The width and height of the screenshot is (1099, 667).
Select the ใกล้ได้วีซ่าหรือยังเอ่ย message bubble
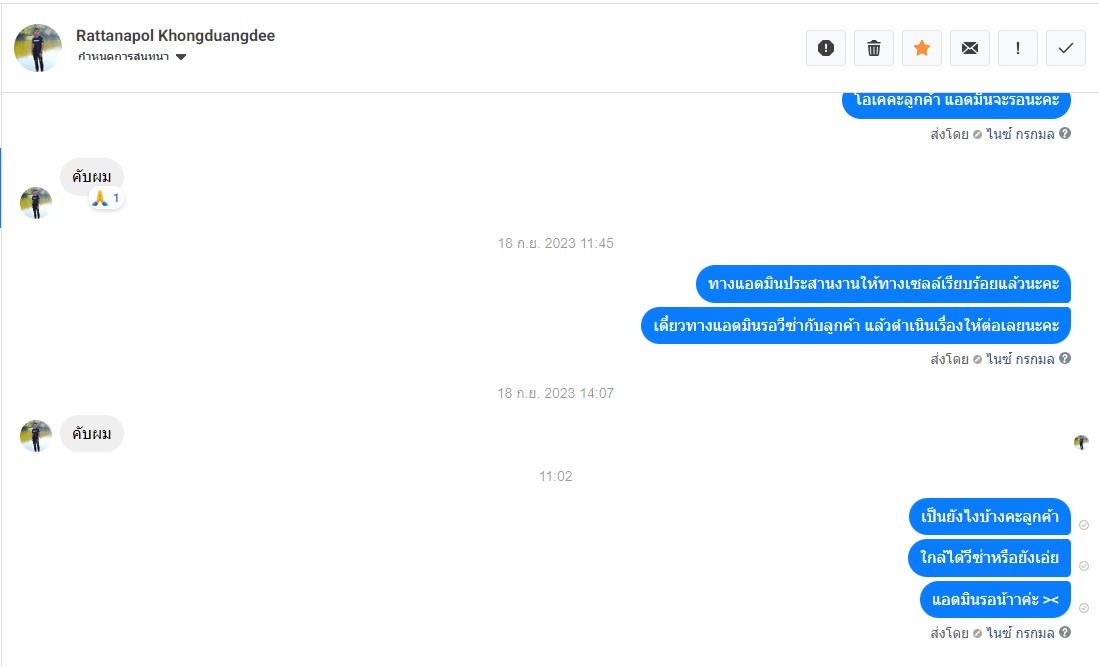pos(990,558)
